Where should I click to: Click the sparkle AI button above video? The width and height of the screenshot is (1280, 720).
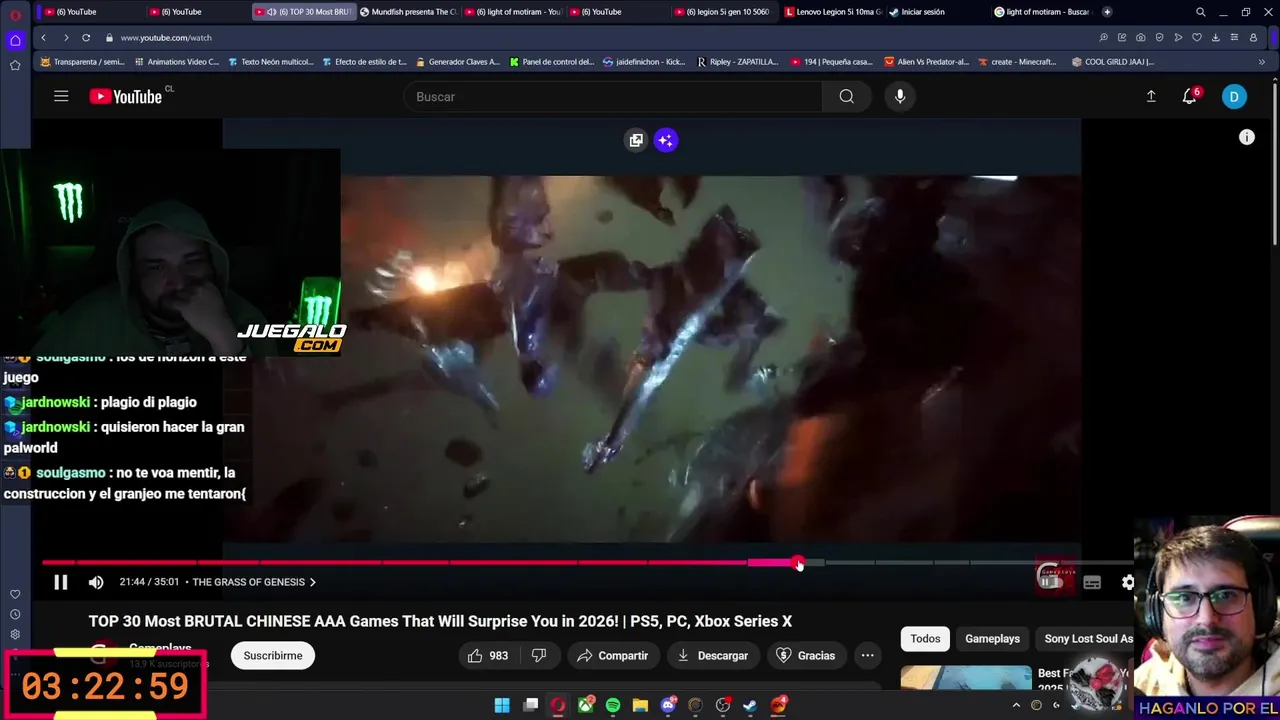click(x=666, y=140)
